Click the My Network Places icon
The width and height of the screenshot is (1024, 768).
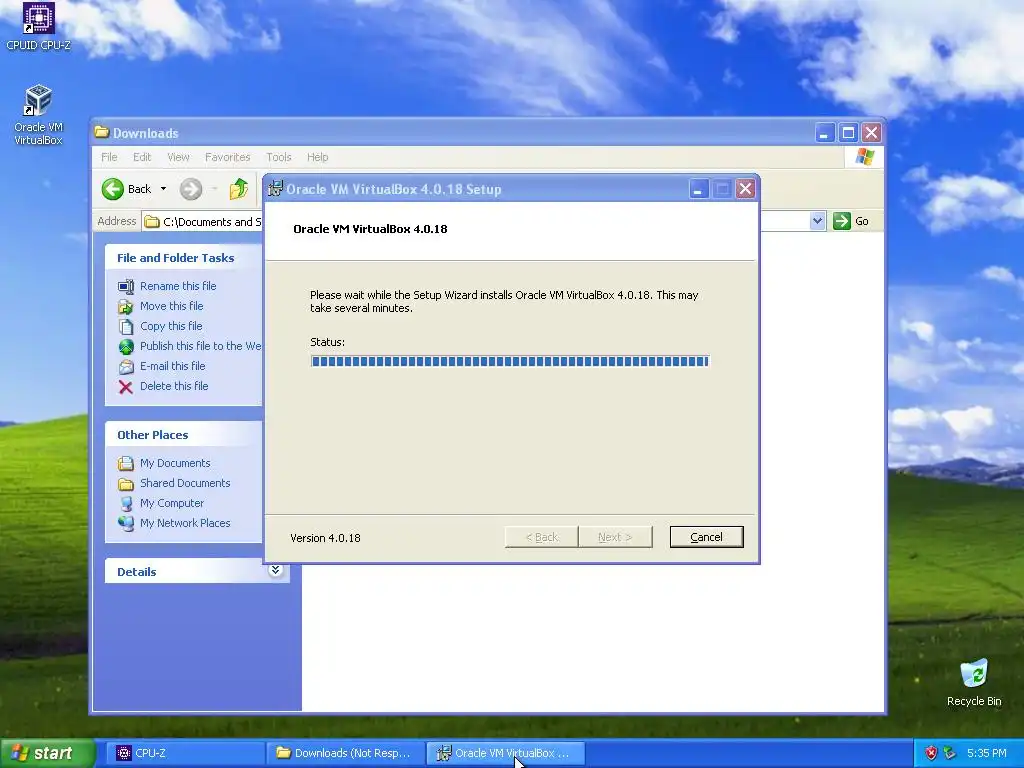pyautogui.click(x=125, y=523)
